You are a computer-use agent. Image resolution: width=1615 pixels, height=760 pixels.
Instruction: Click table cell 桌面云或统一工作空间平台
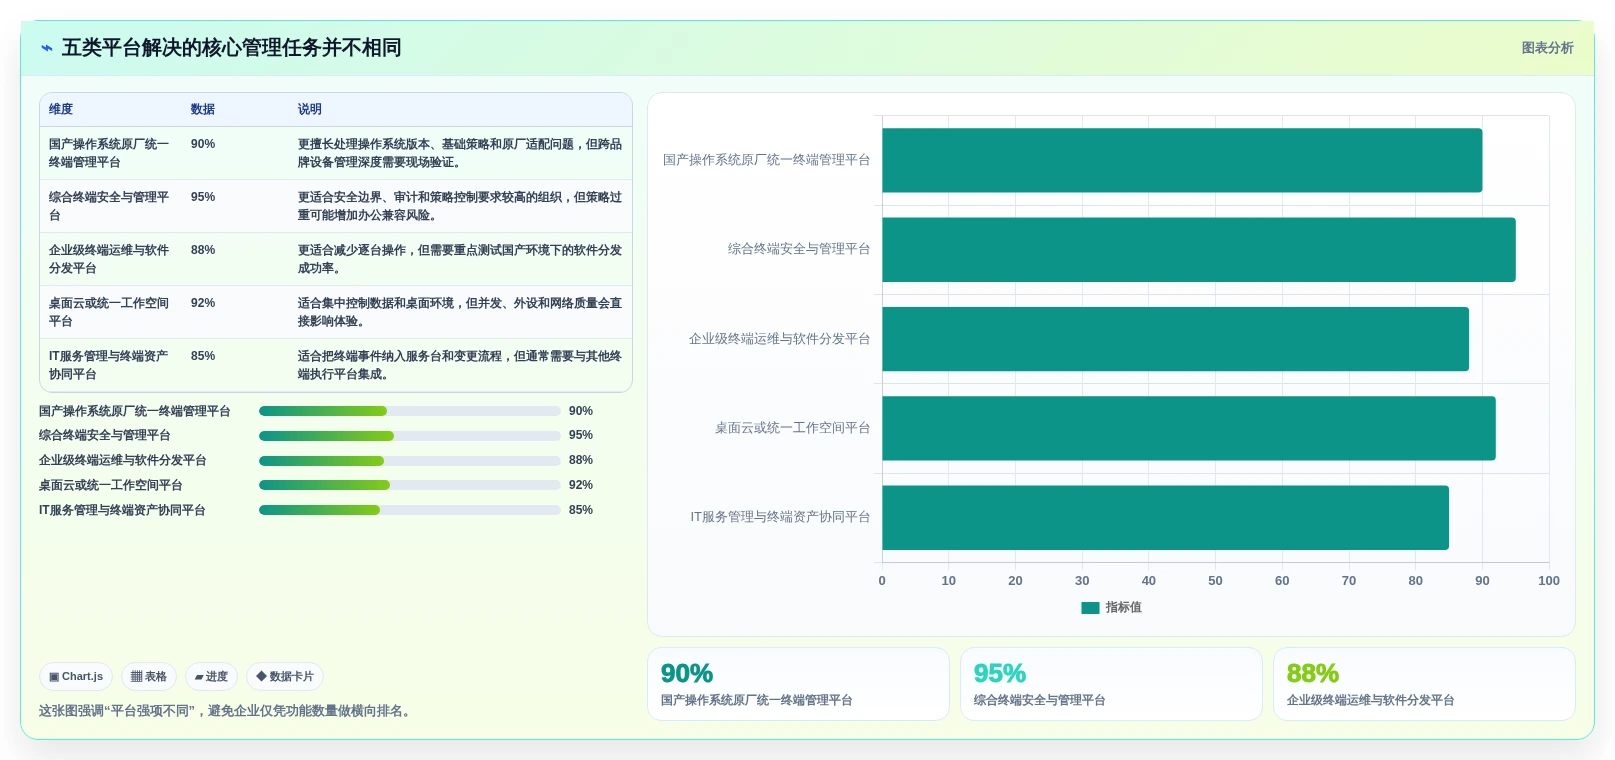pos(109,312)
